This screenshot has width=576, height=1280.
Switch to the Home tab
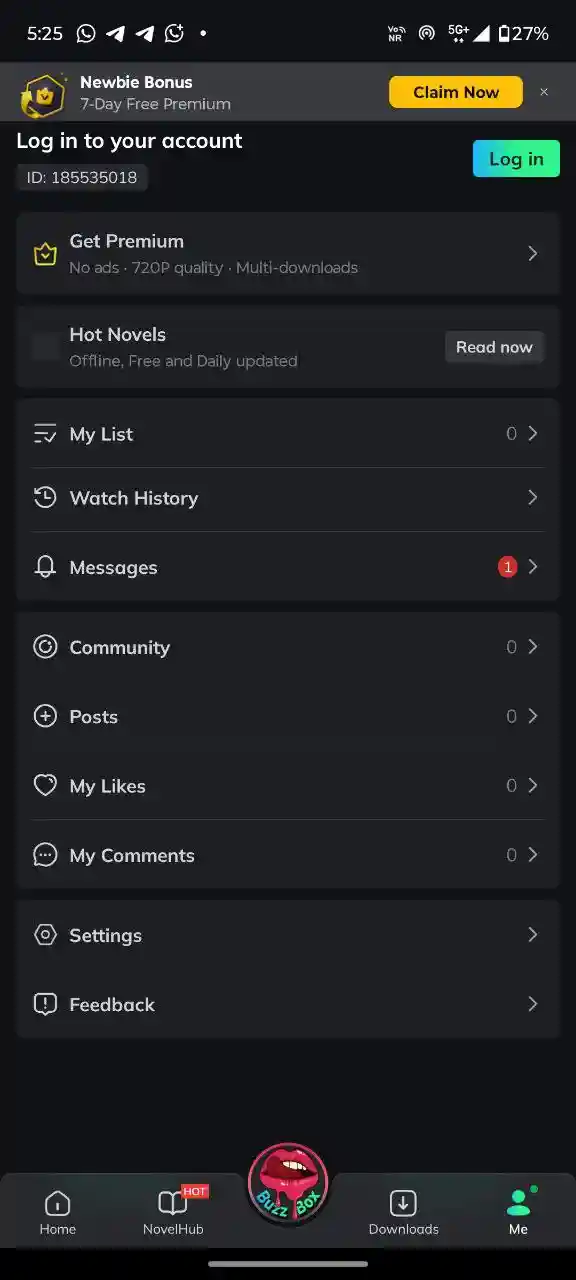pyautogui.click(x=58, y=1213)
